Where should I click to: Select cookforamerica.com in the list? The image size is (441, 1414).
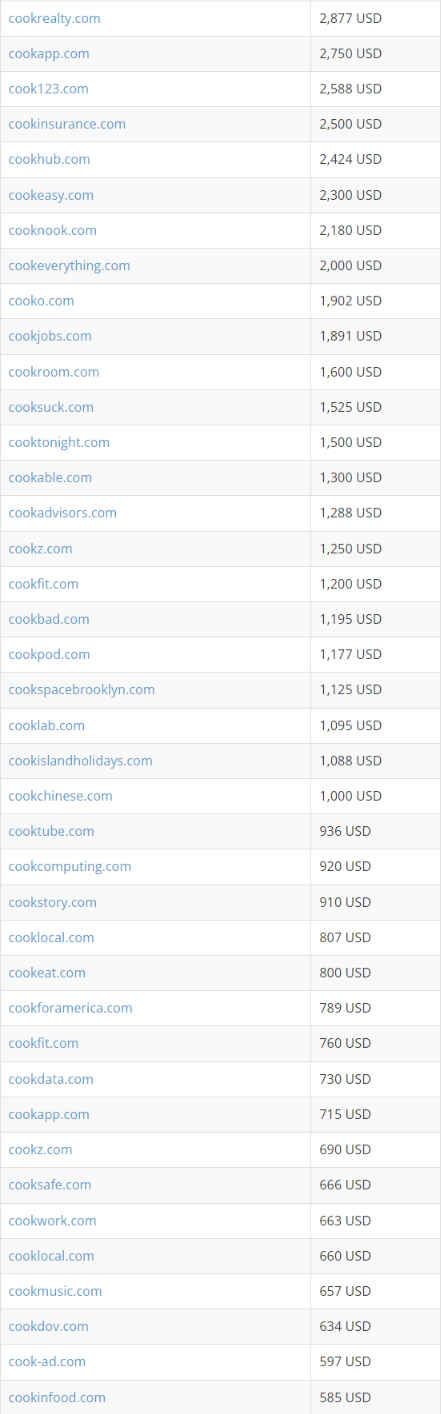(70, 1008)
